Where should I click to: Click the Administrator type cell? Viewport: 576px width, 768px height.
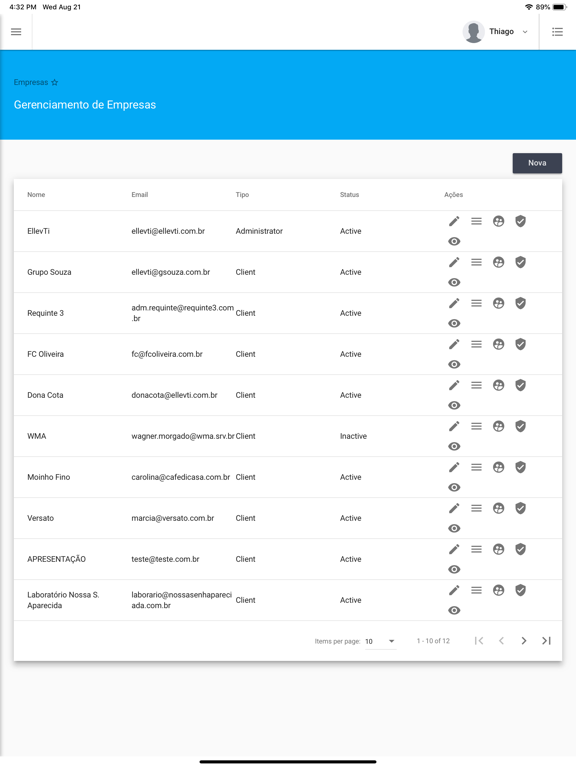(259, 231)
